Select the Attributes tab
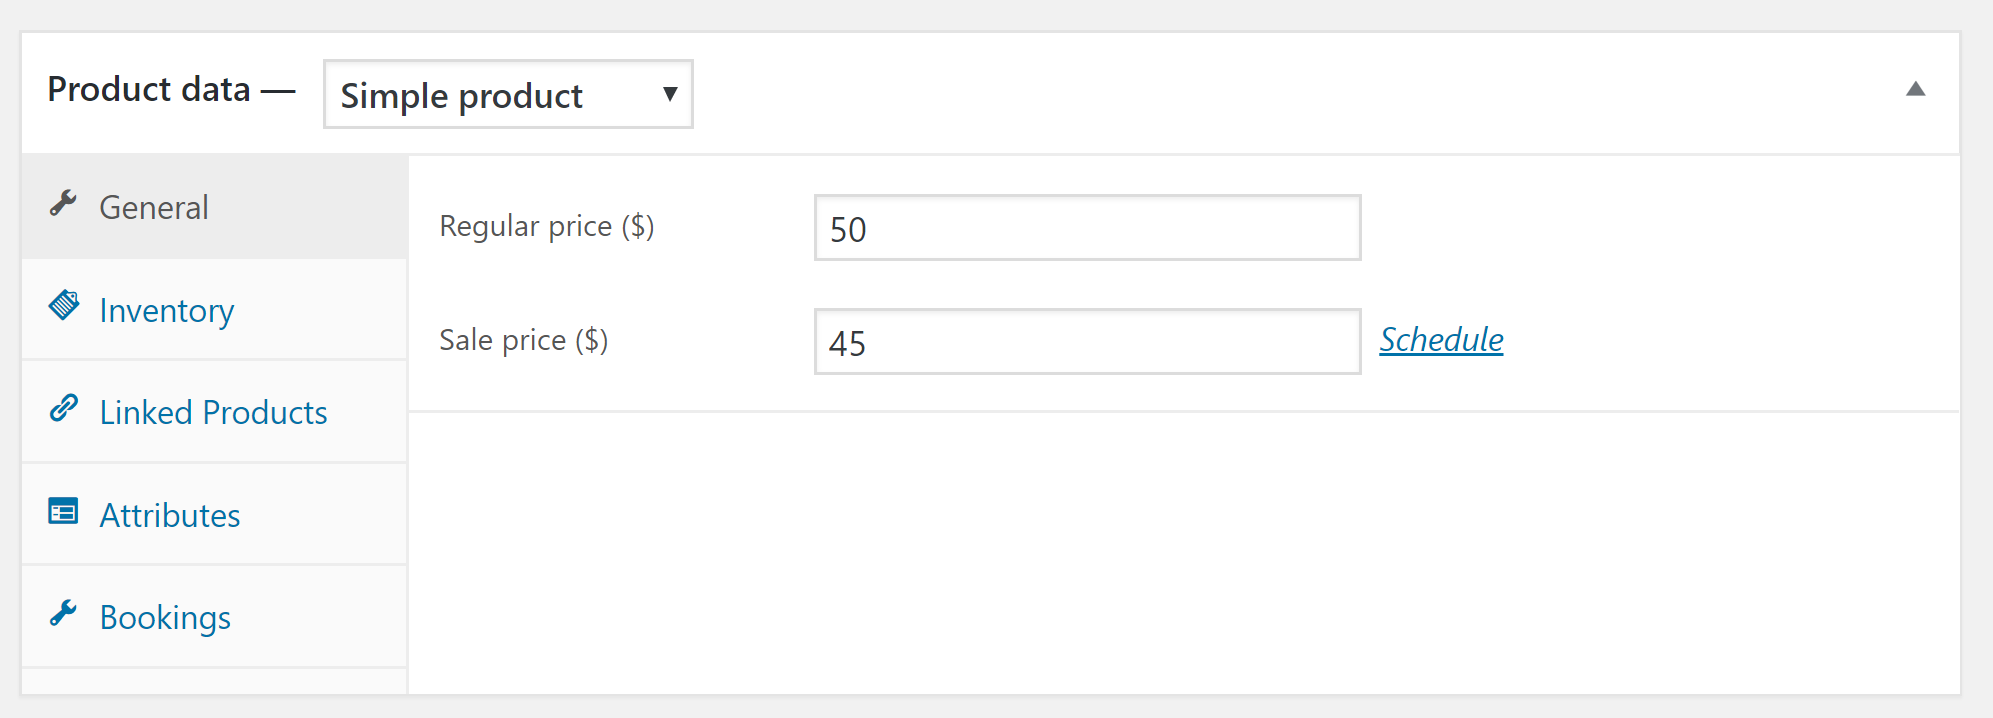Image resolution: width=1993 pixels, height=718 pixels. click(x=170, y=515)
